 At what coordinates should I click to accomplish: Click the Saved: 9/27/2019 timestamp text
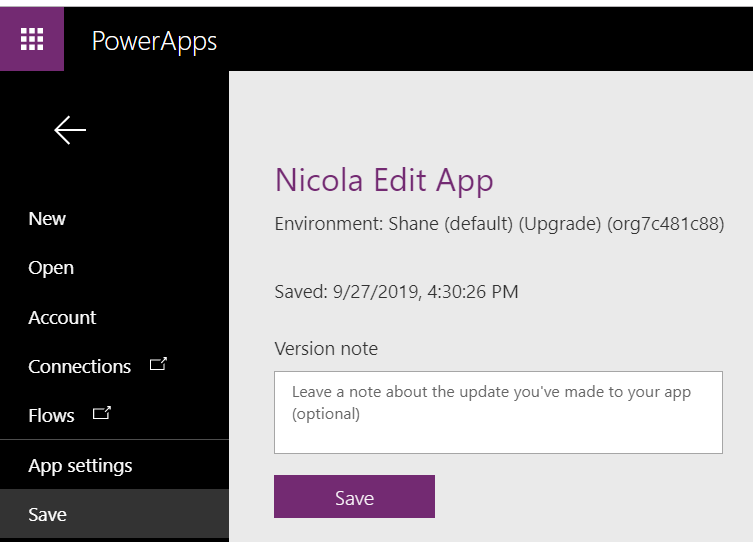click(396, 292)
